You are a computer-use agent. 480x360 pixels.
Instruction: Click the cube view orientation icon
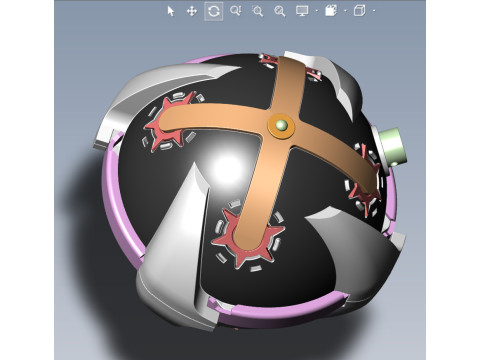point(359,11)
